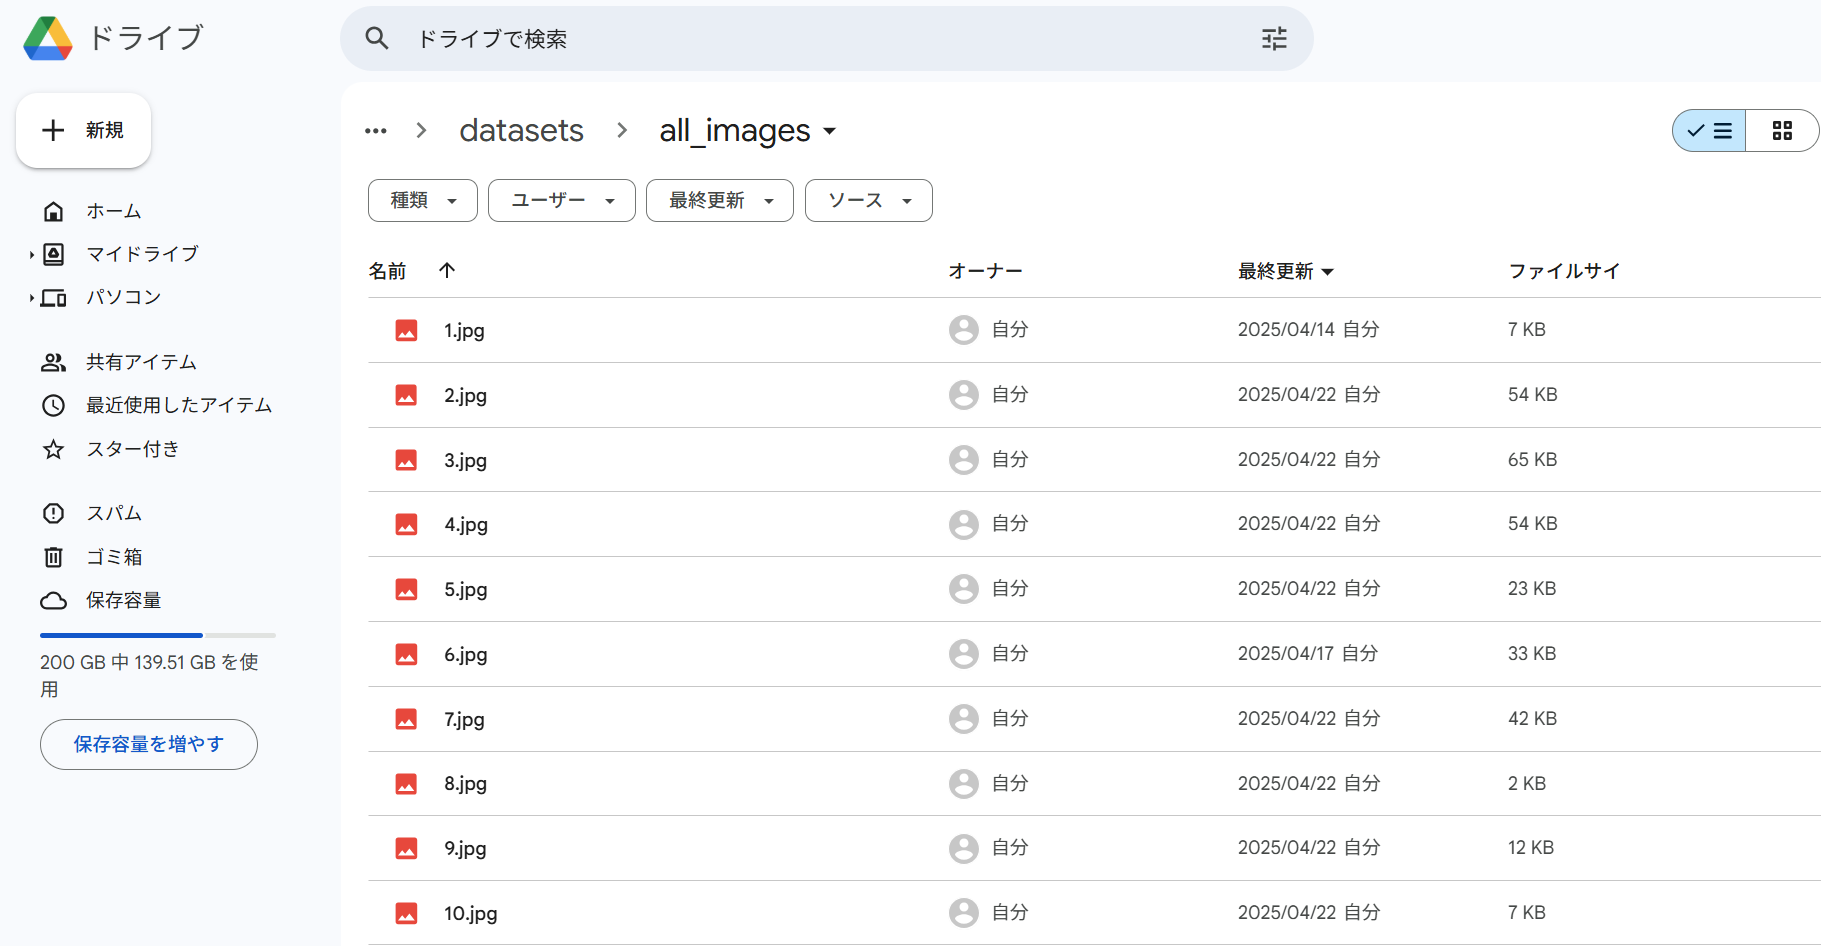Click the image icon of 5.jpg
The image size is (1821, 946).
[406, 589]
